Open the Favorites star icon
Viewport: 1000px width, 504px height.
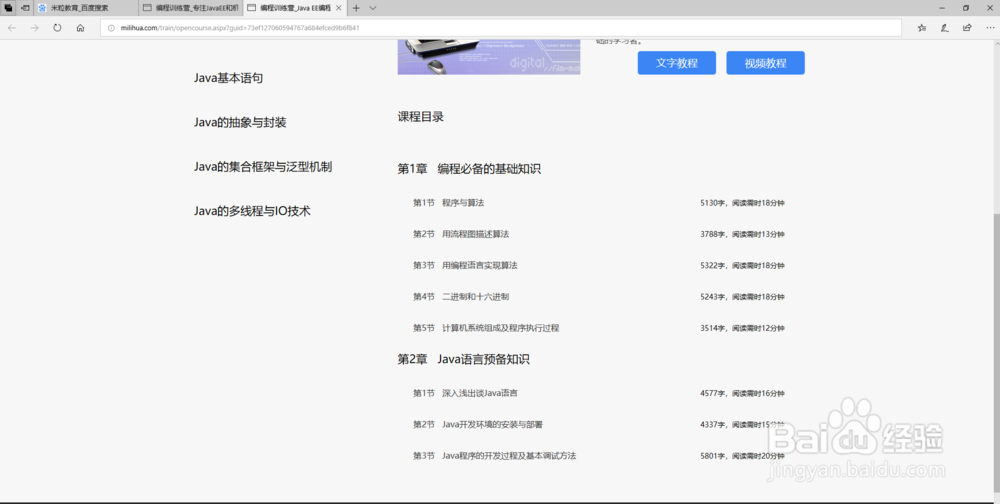click(x=922, y=28)
